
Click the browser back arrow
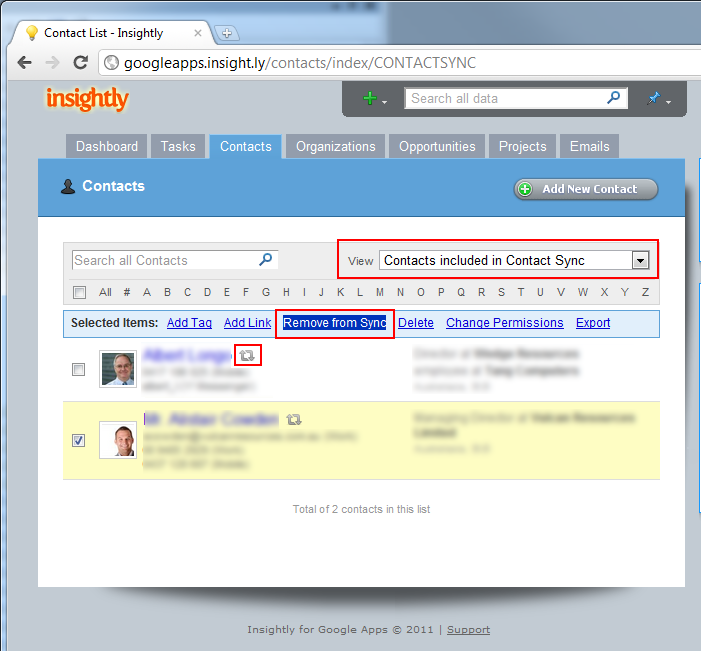point(25,62)
